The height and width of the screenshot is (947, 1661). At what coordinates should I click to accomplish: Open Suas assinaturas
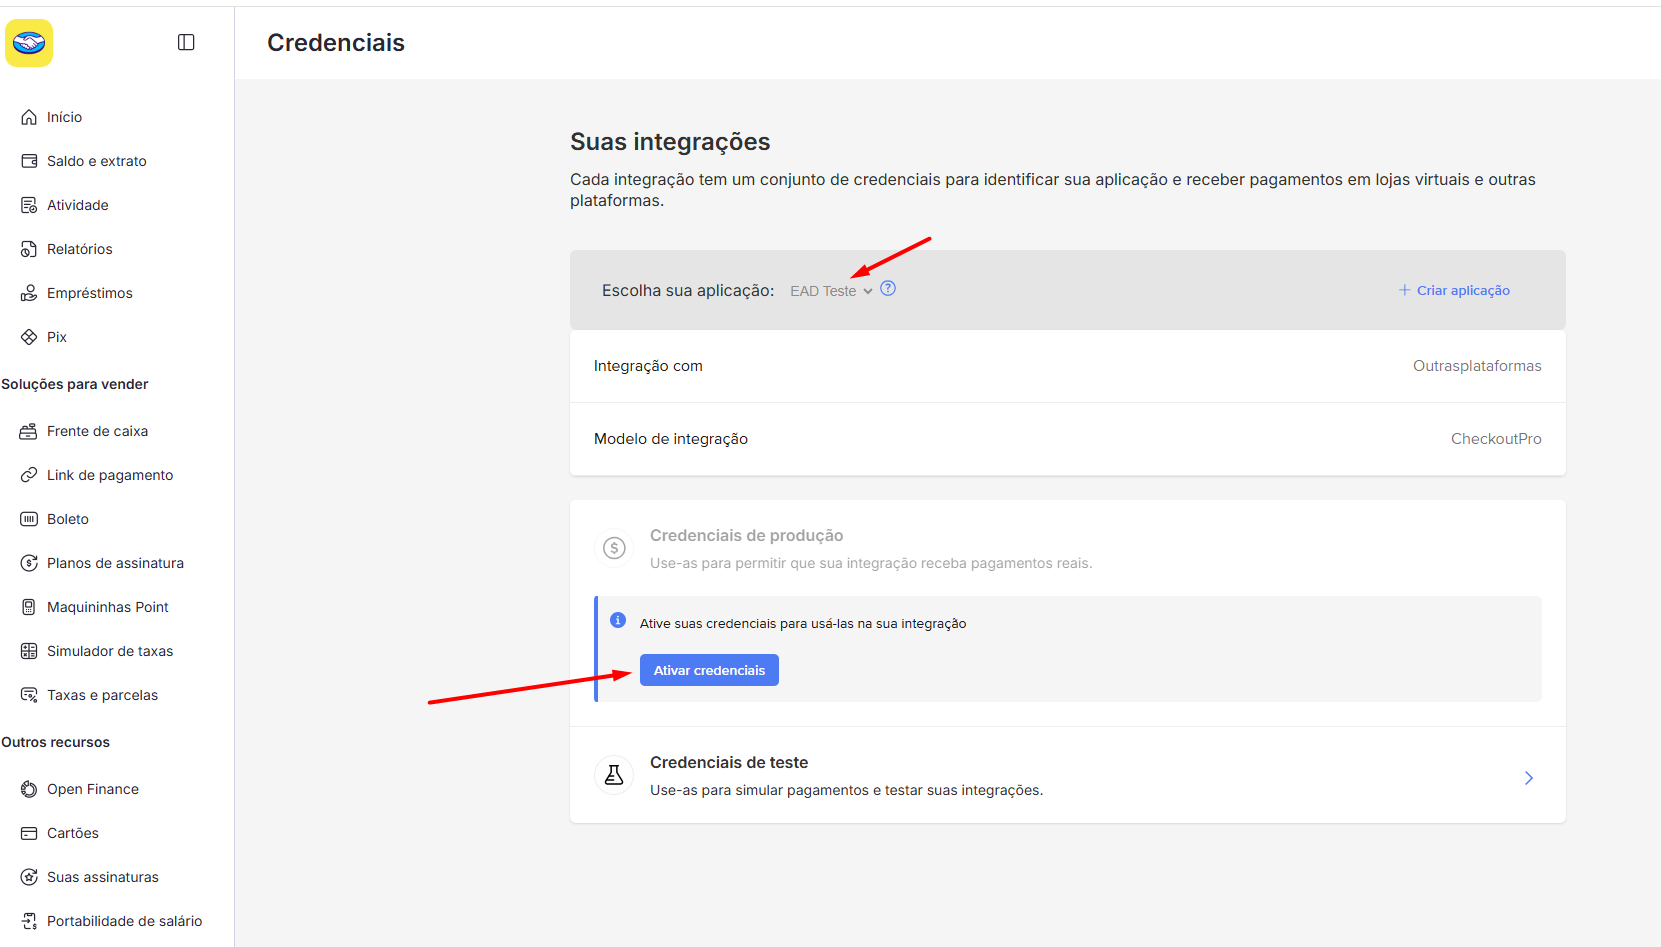pos(103,877)
